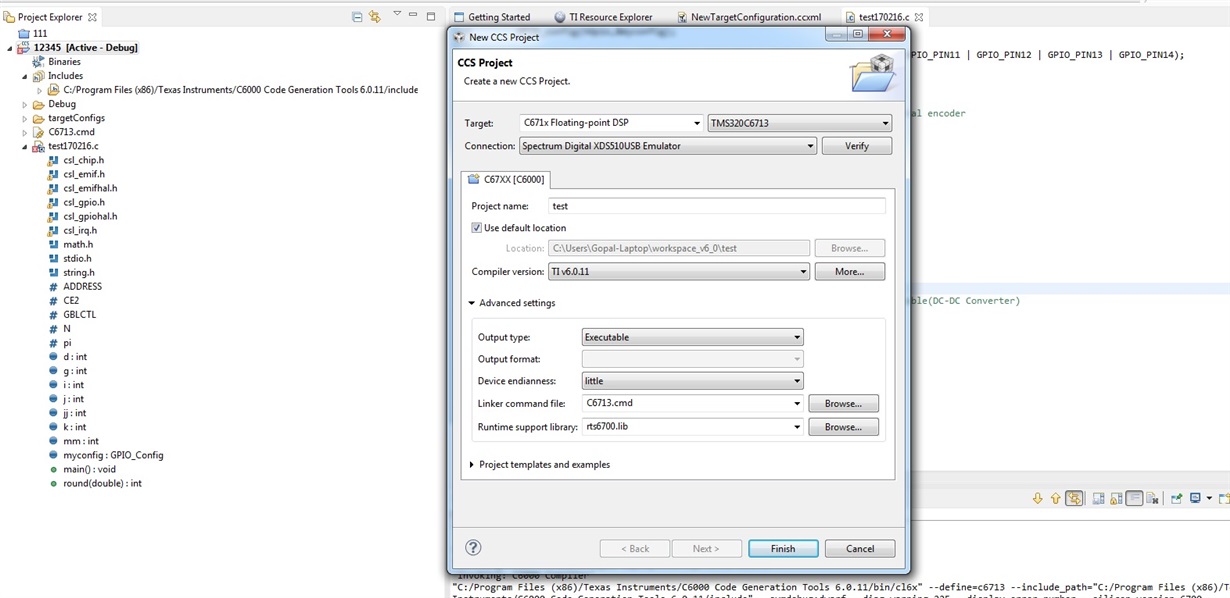Click the More... button
Screen dimensions: 1230x598
[x=849, y=271]
